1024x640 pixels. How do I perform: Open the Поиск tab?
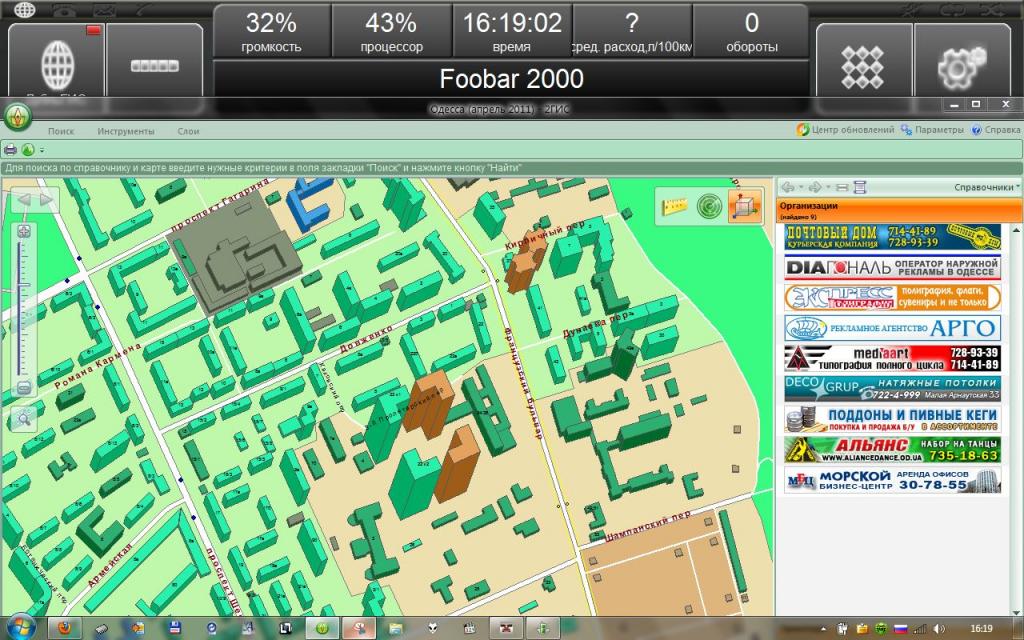pyautogui.click(x=61, y=131)
